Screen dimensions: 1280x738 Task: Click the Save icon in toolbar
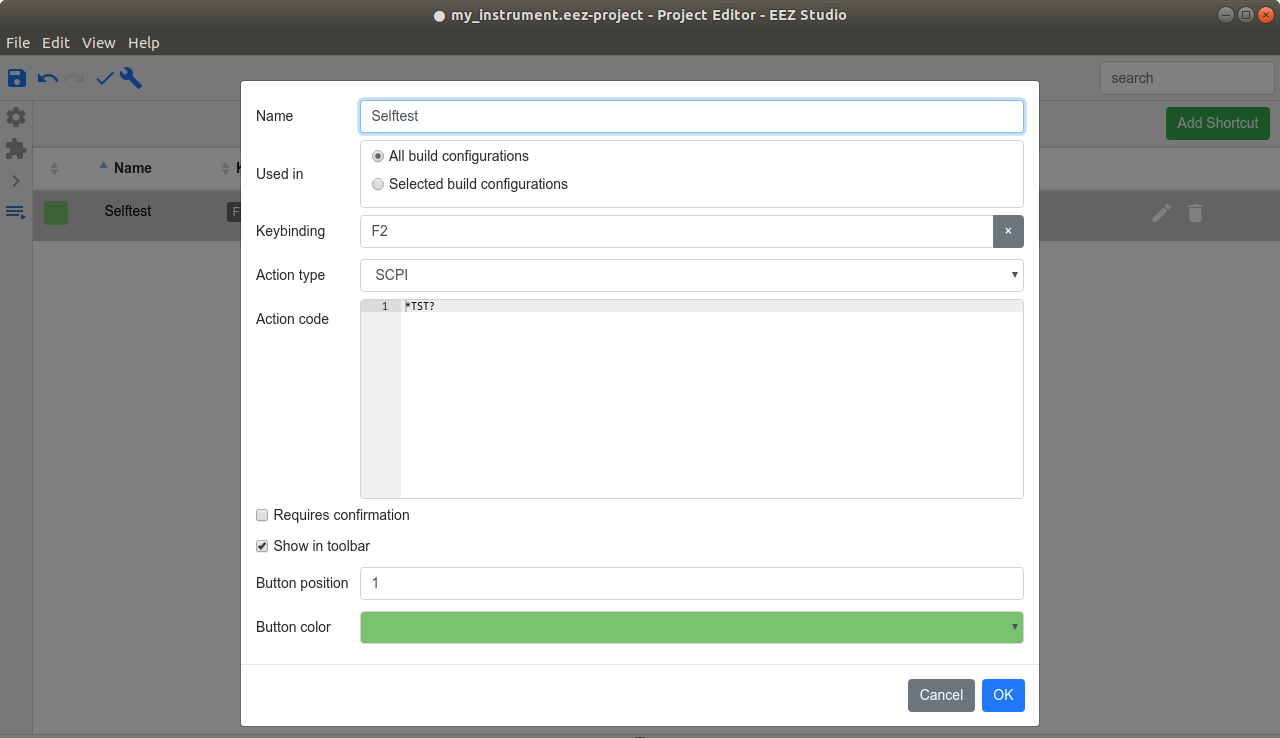[17, 78]
